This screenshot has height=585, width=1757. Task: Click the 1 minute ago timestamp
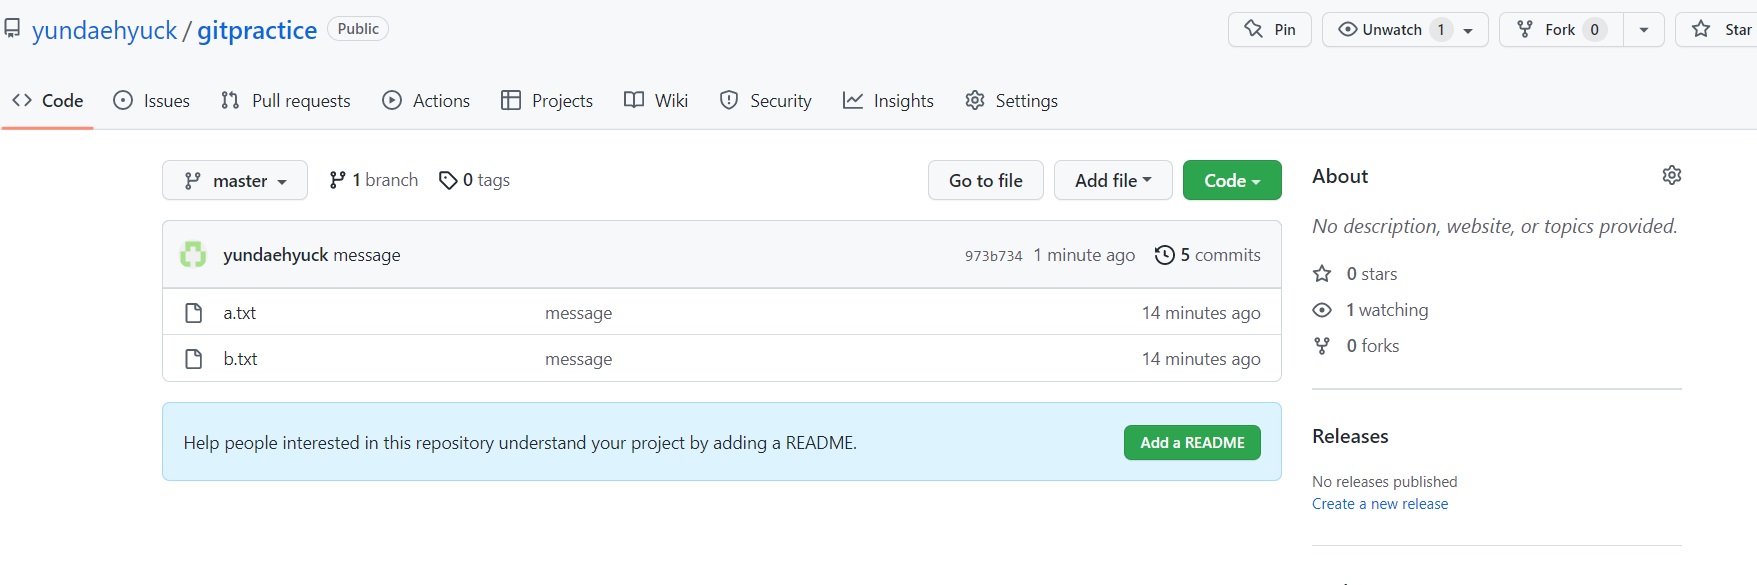[1084, 255]
